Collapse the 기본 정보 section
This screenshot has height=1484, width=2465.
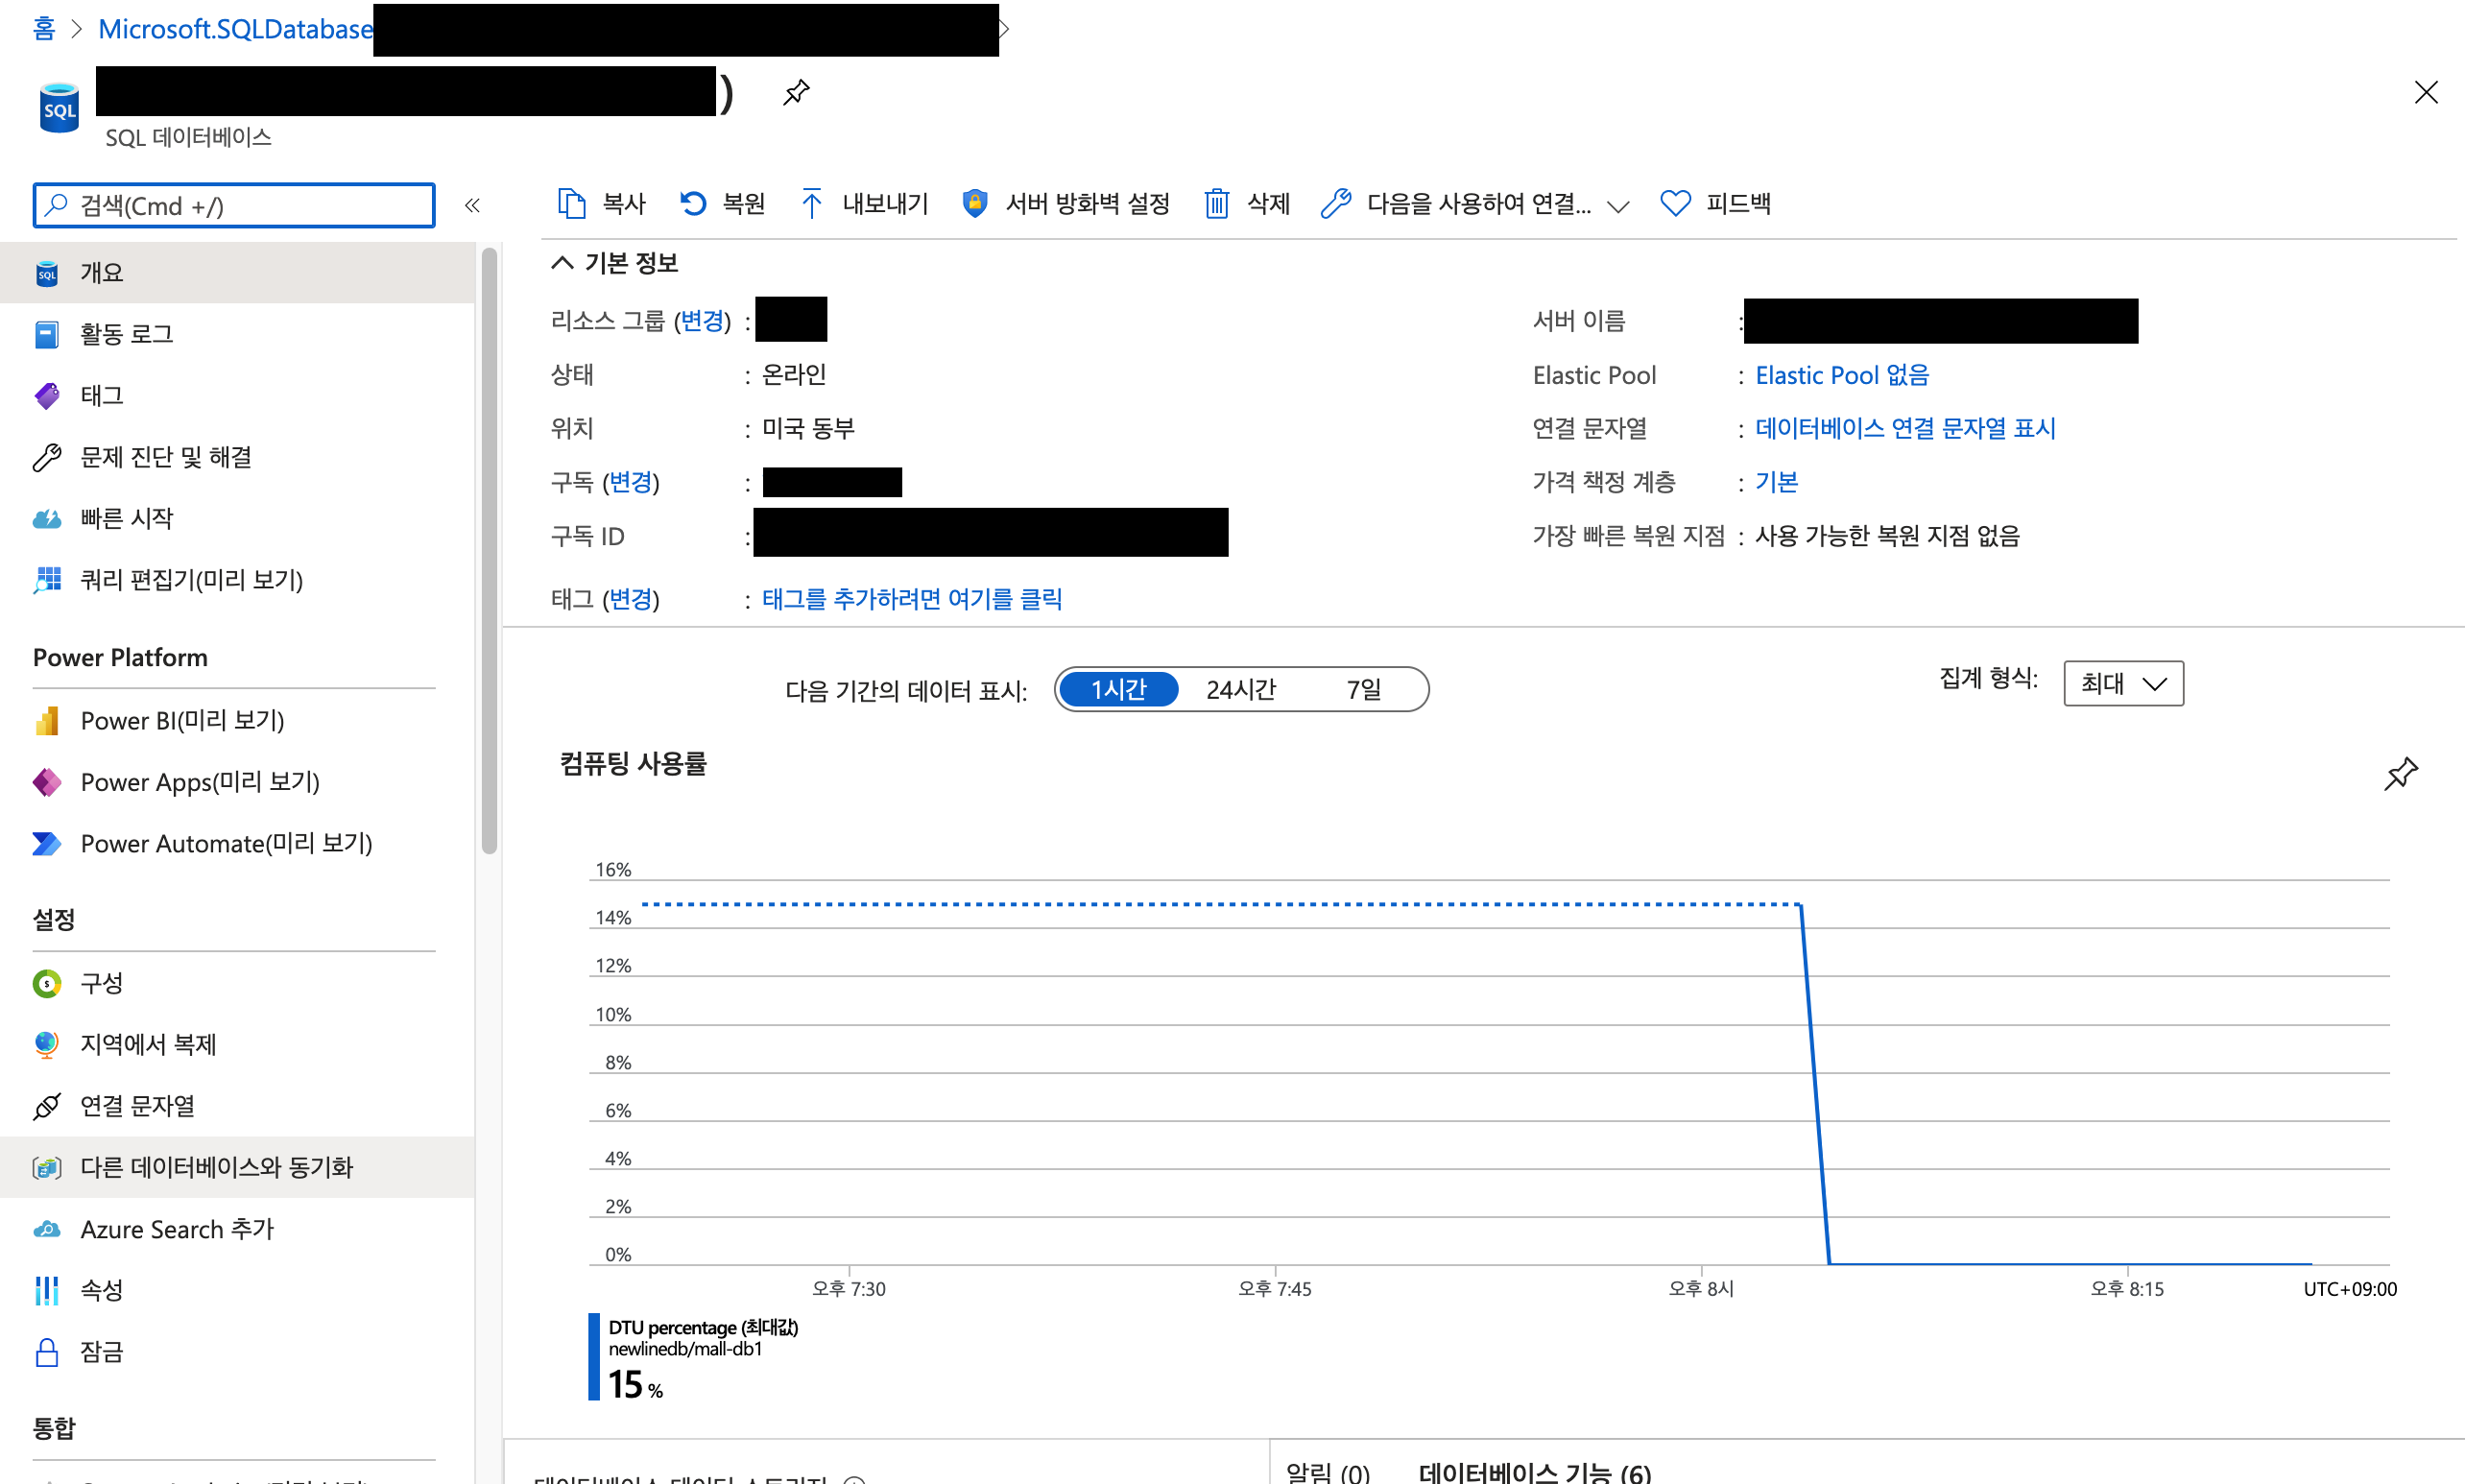coord(563,263)
